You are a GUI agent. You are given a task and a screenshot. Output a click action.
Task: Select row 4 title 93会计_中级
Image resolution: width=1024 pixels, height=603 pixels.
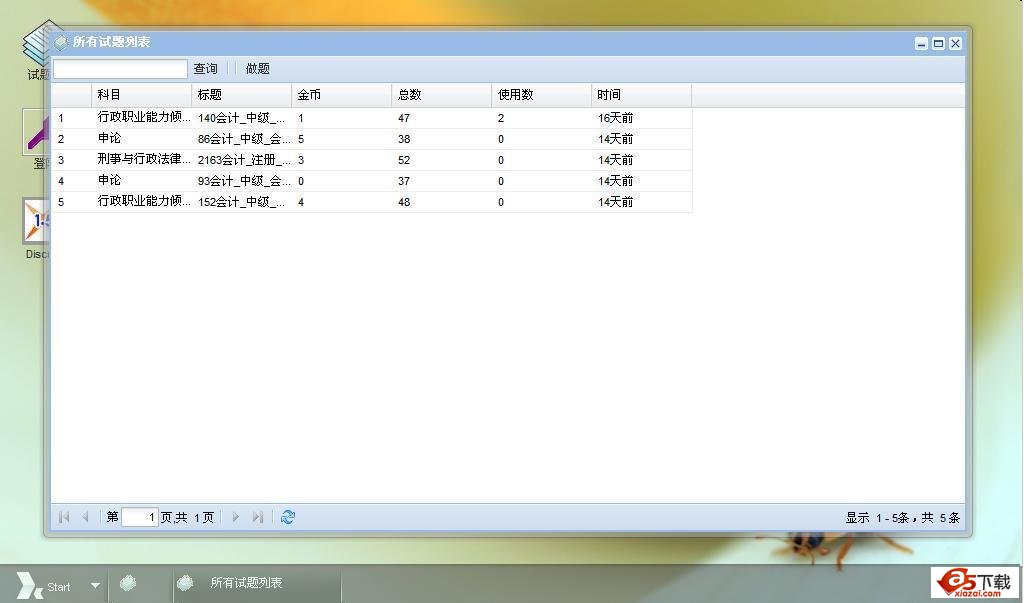tap(242, 181)
